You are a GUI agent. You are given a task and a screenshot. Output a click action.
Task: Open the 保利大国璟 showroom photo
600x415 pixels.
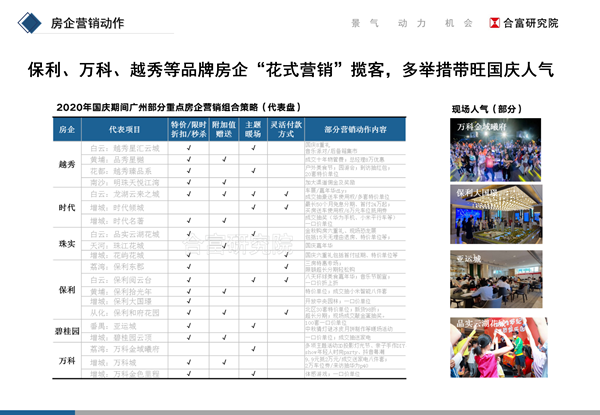496,214
